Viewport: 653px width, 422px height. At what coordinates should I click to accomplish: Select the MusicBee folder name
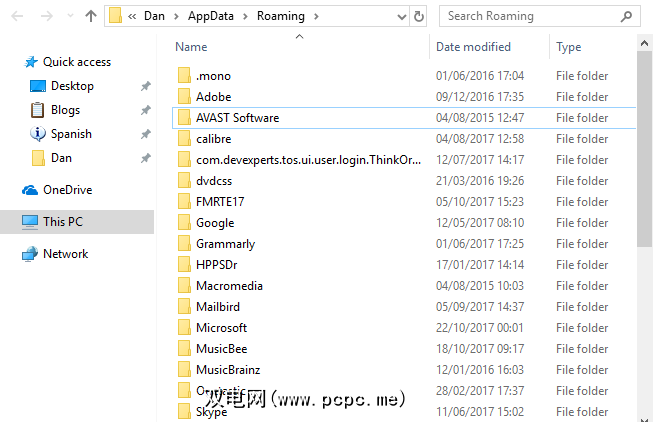pyautogui.click(x=222, y=349)
